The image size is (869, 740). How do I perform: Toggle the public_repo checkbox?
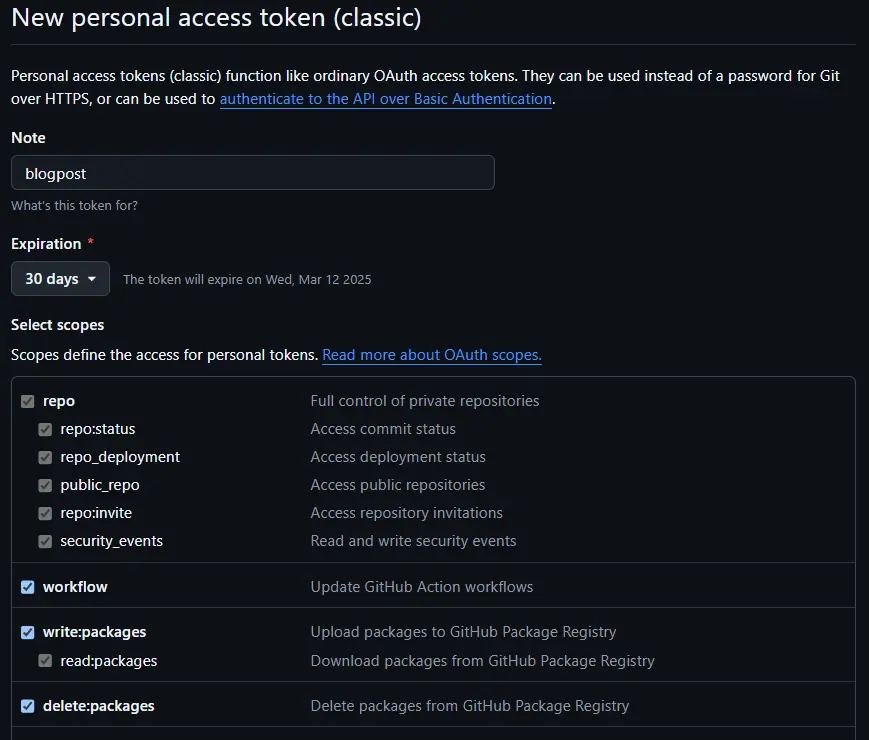tap(45, 486)
